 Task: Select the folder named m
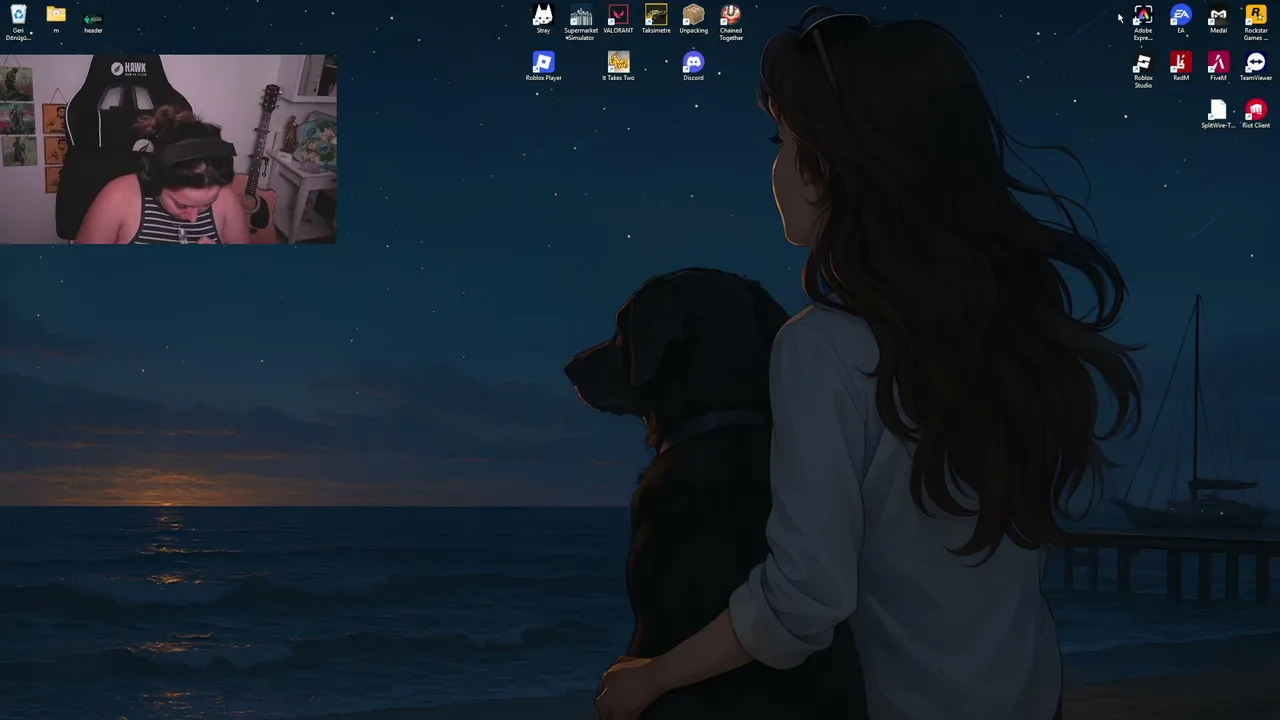tap(56, 19)
